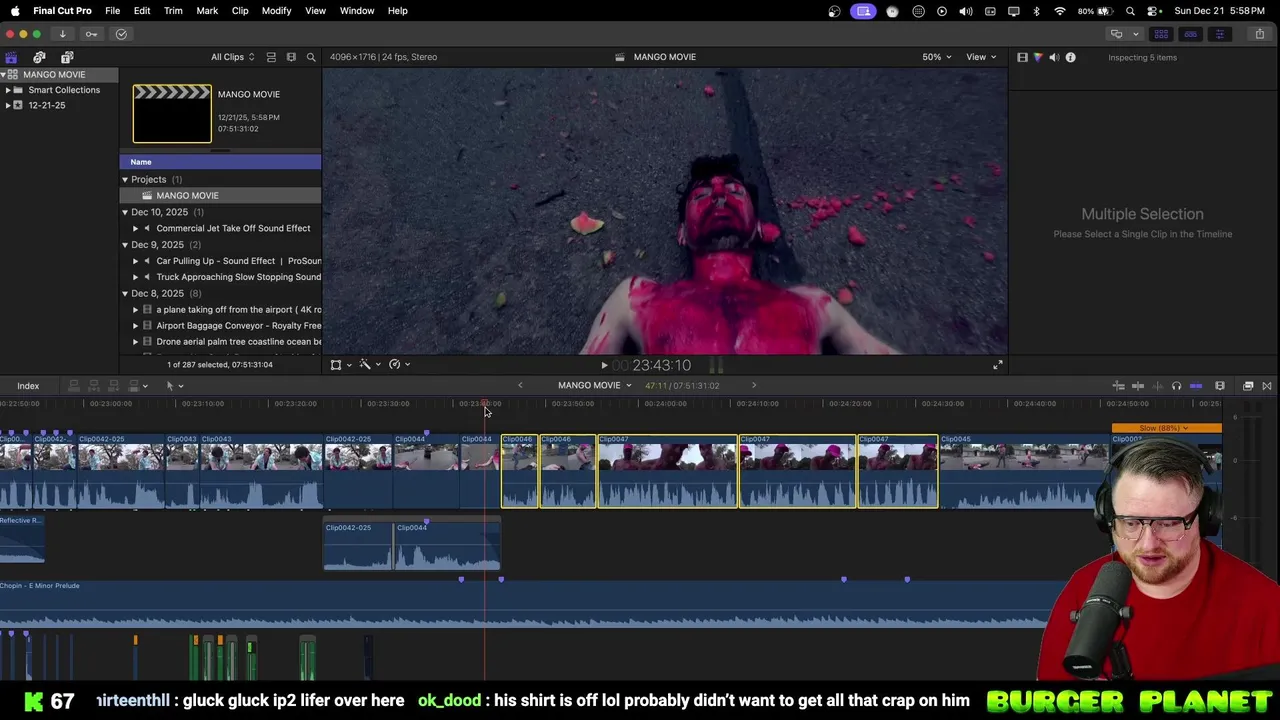Change the viewer zoom level 50%
The width and height of the screenshot is (1280, 720).
pyautogui.click(x=937, y=57)
